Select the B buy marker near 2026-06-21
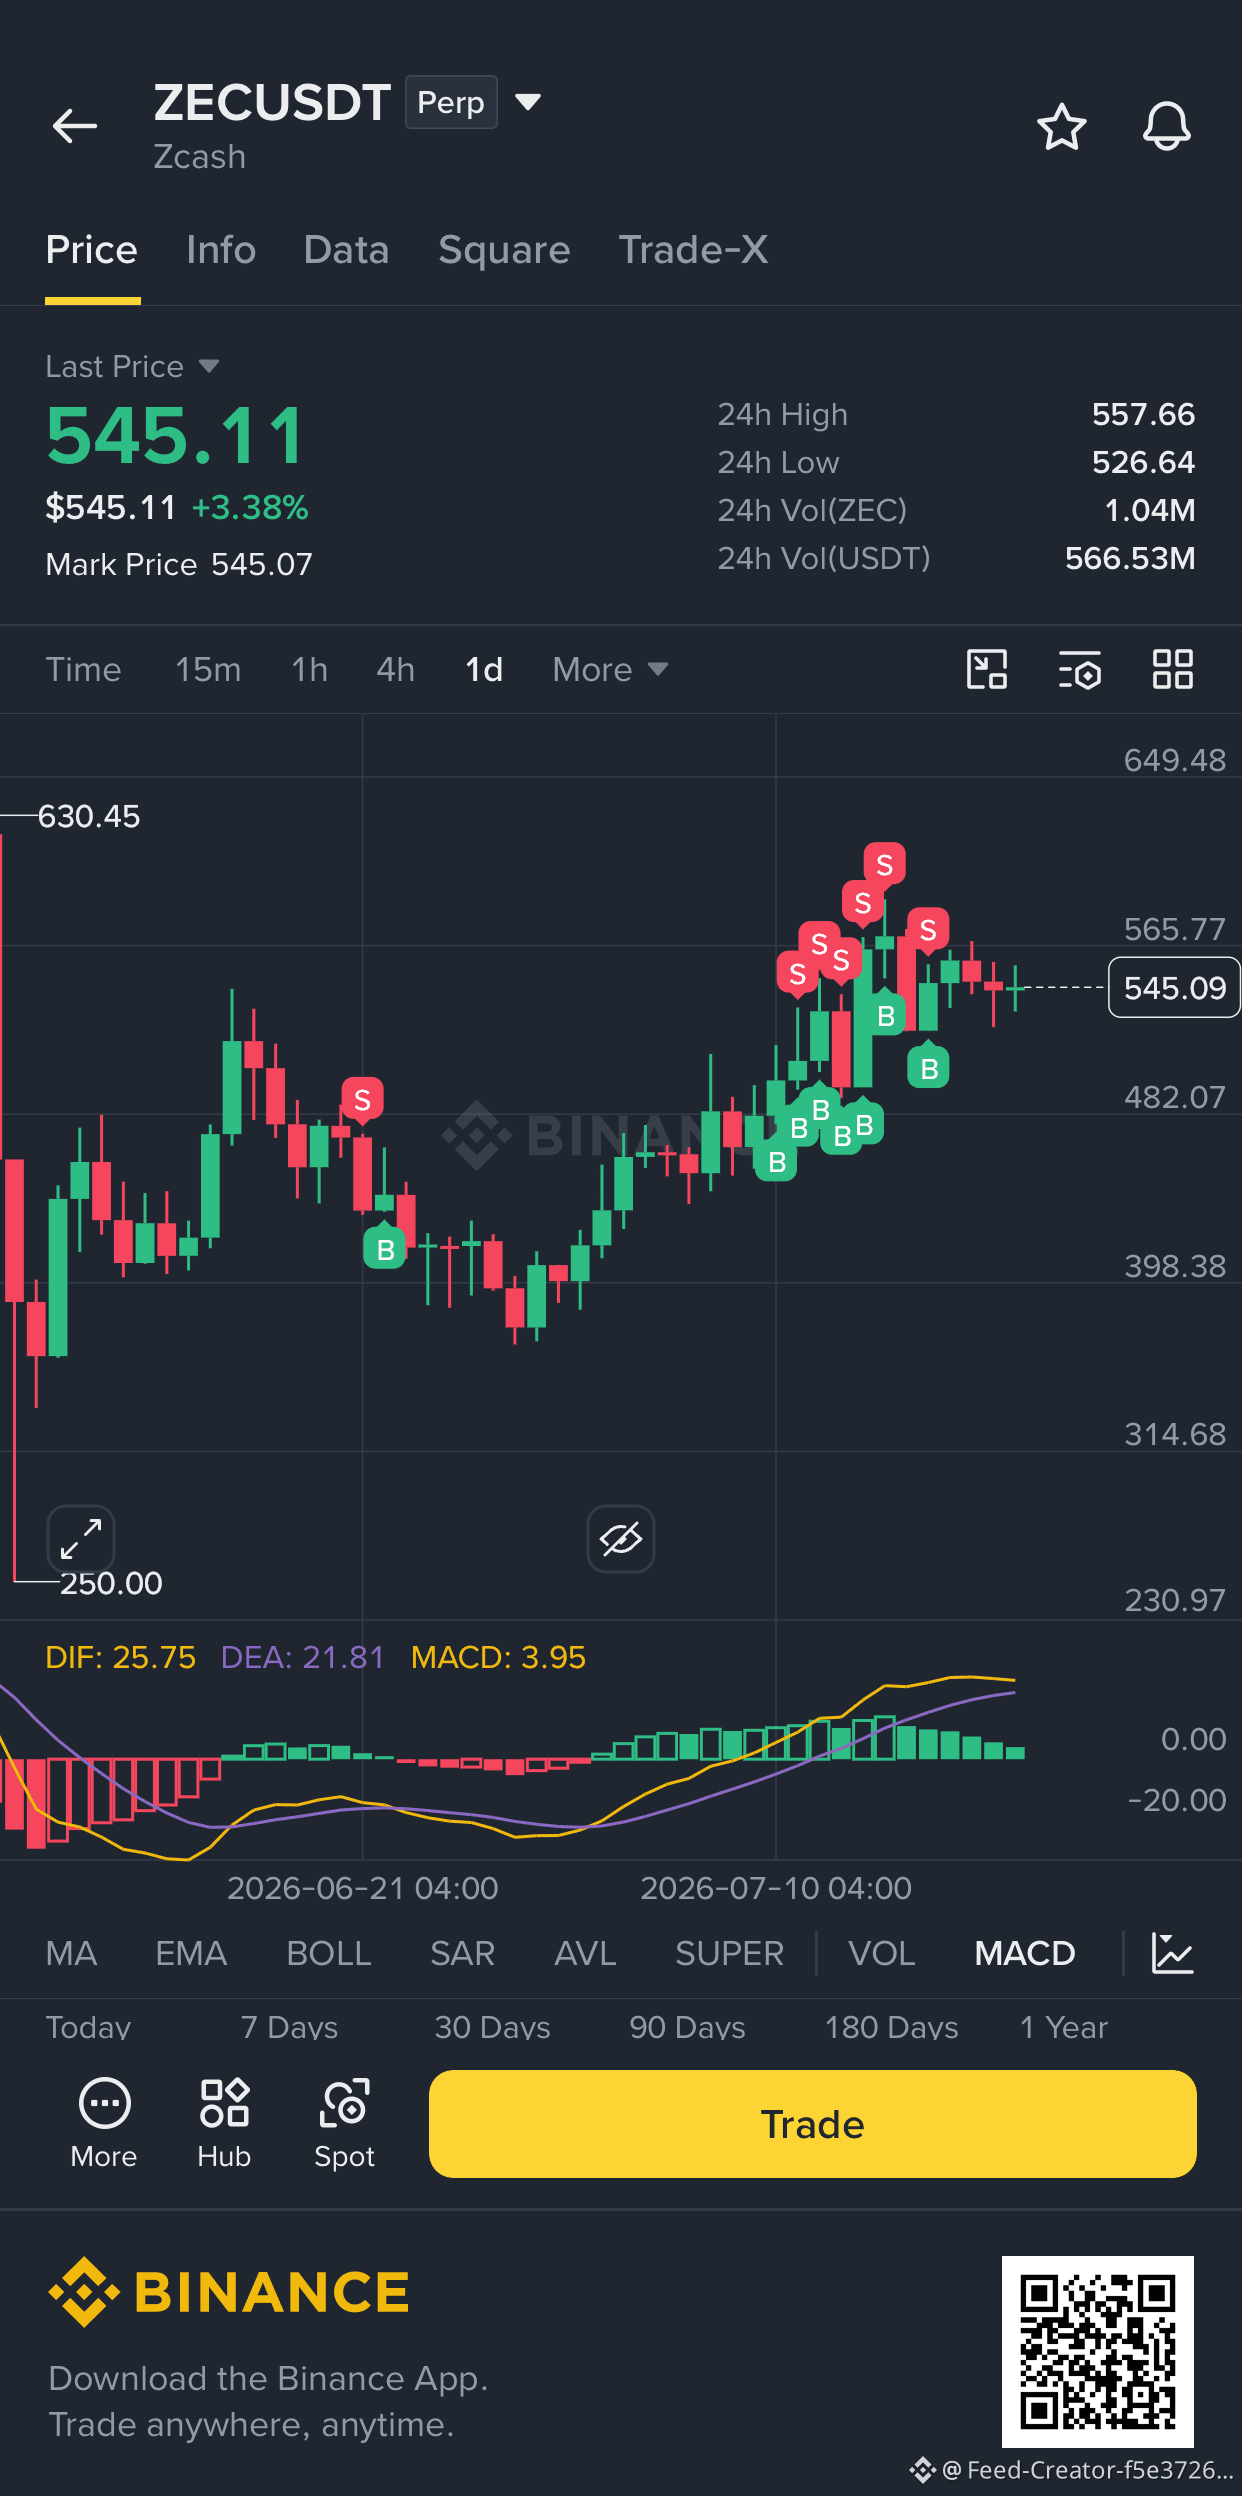The image size is (1242, 2496). pyautogui.click(x=385, y=1247)
